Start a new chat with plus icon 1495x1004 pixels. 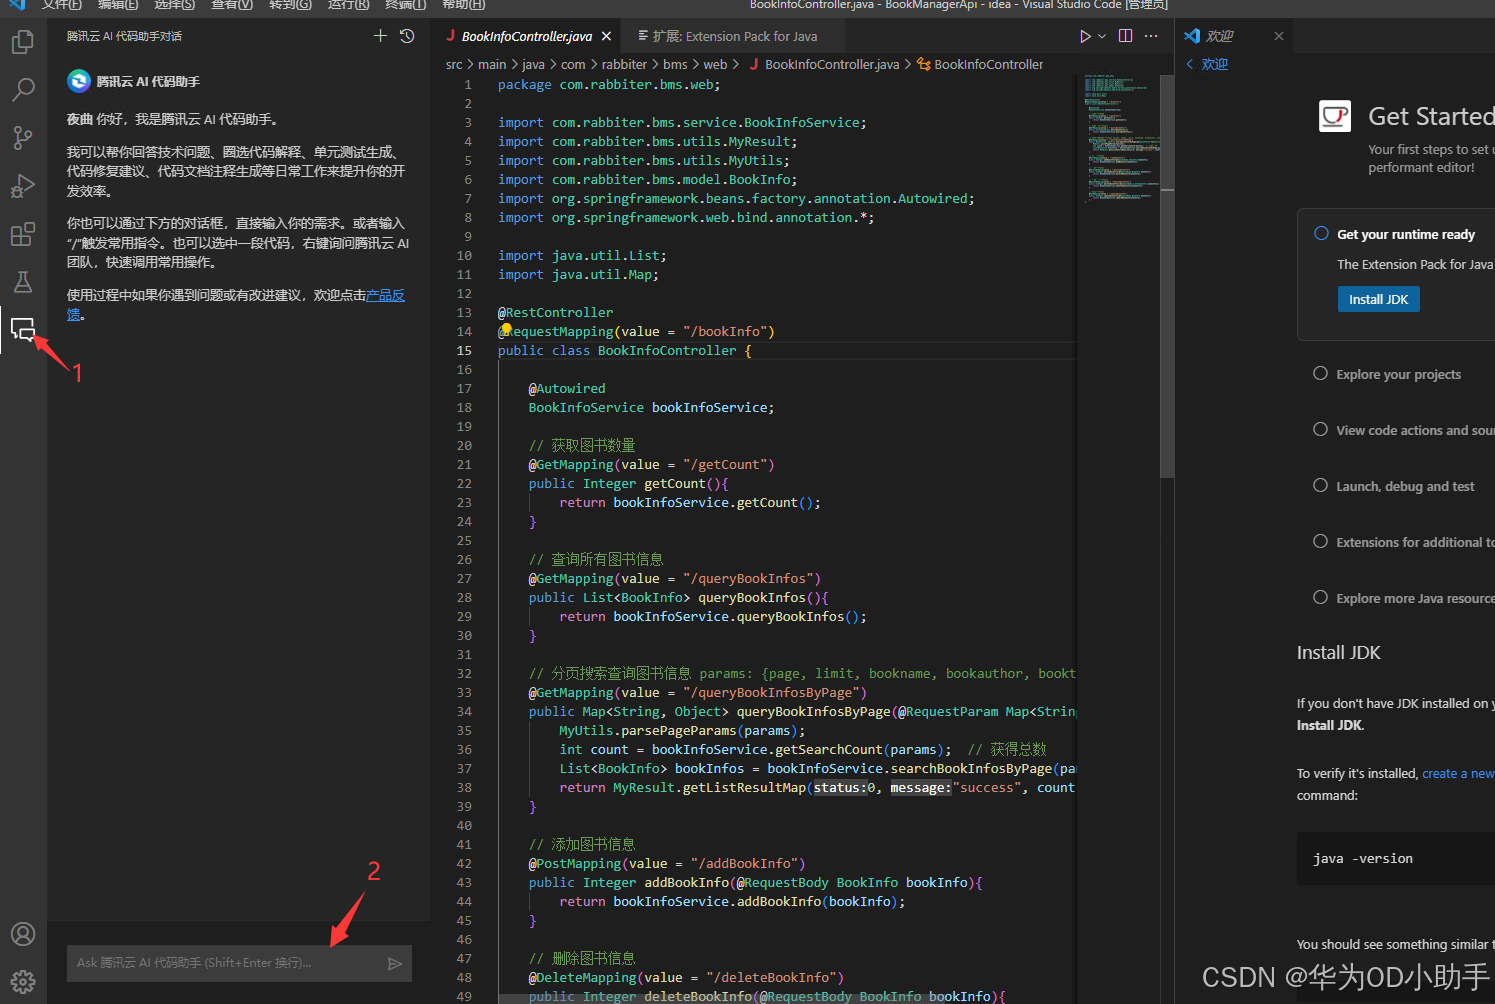380,36
